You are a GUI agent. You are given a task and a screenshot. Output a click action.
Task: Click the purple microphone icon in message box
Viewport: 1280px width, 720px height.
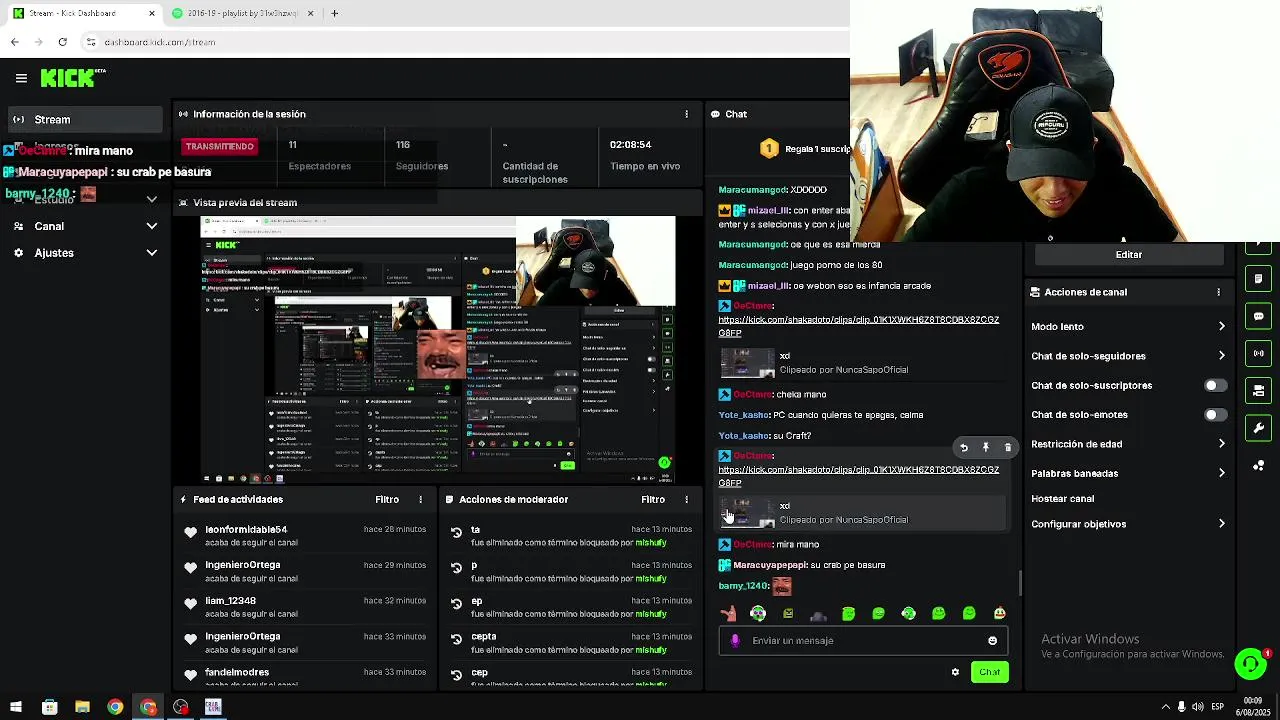(x=736, y=641)
